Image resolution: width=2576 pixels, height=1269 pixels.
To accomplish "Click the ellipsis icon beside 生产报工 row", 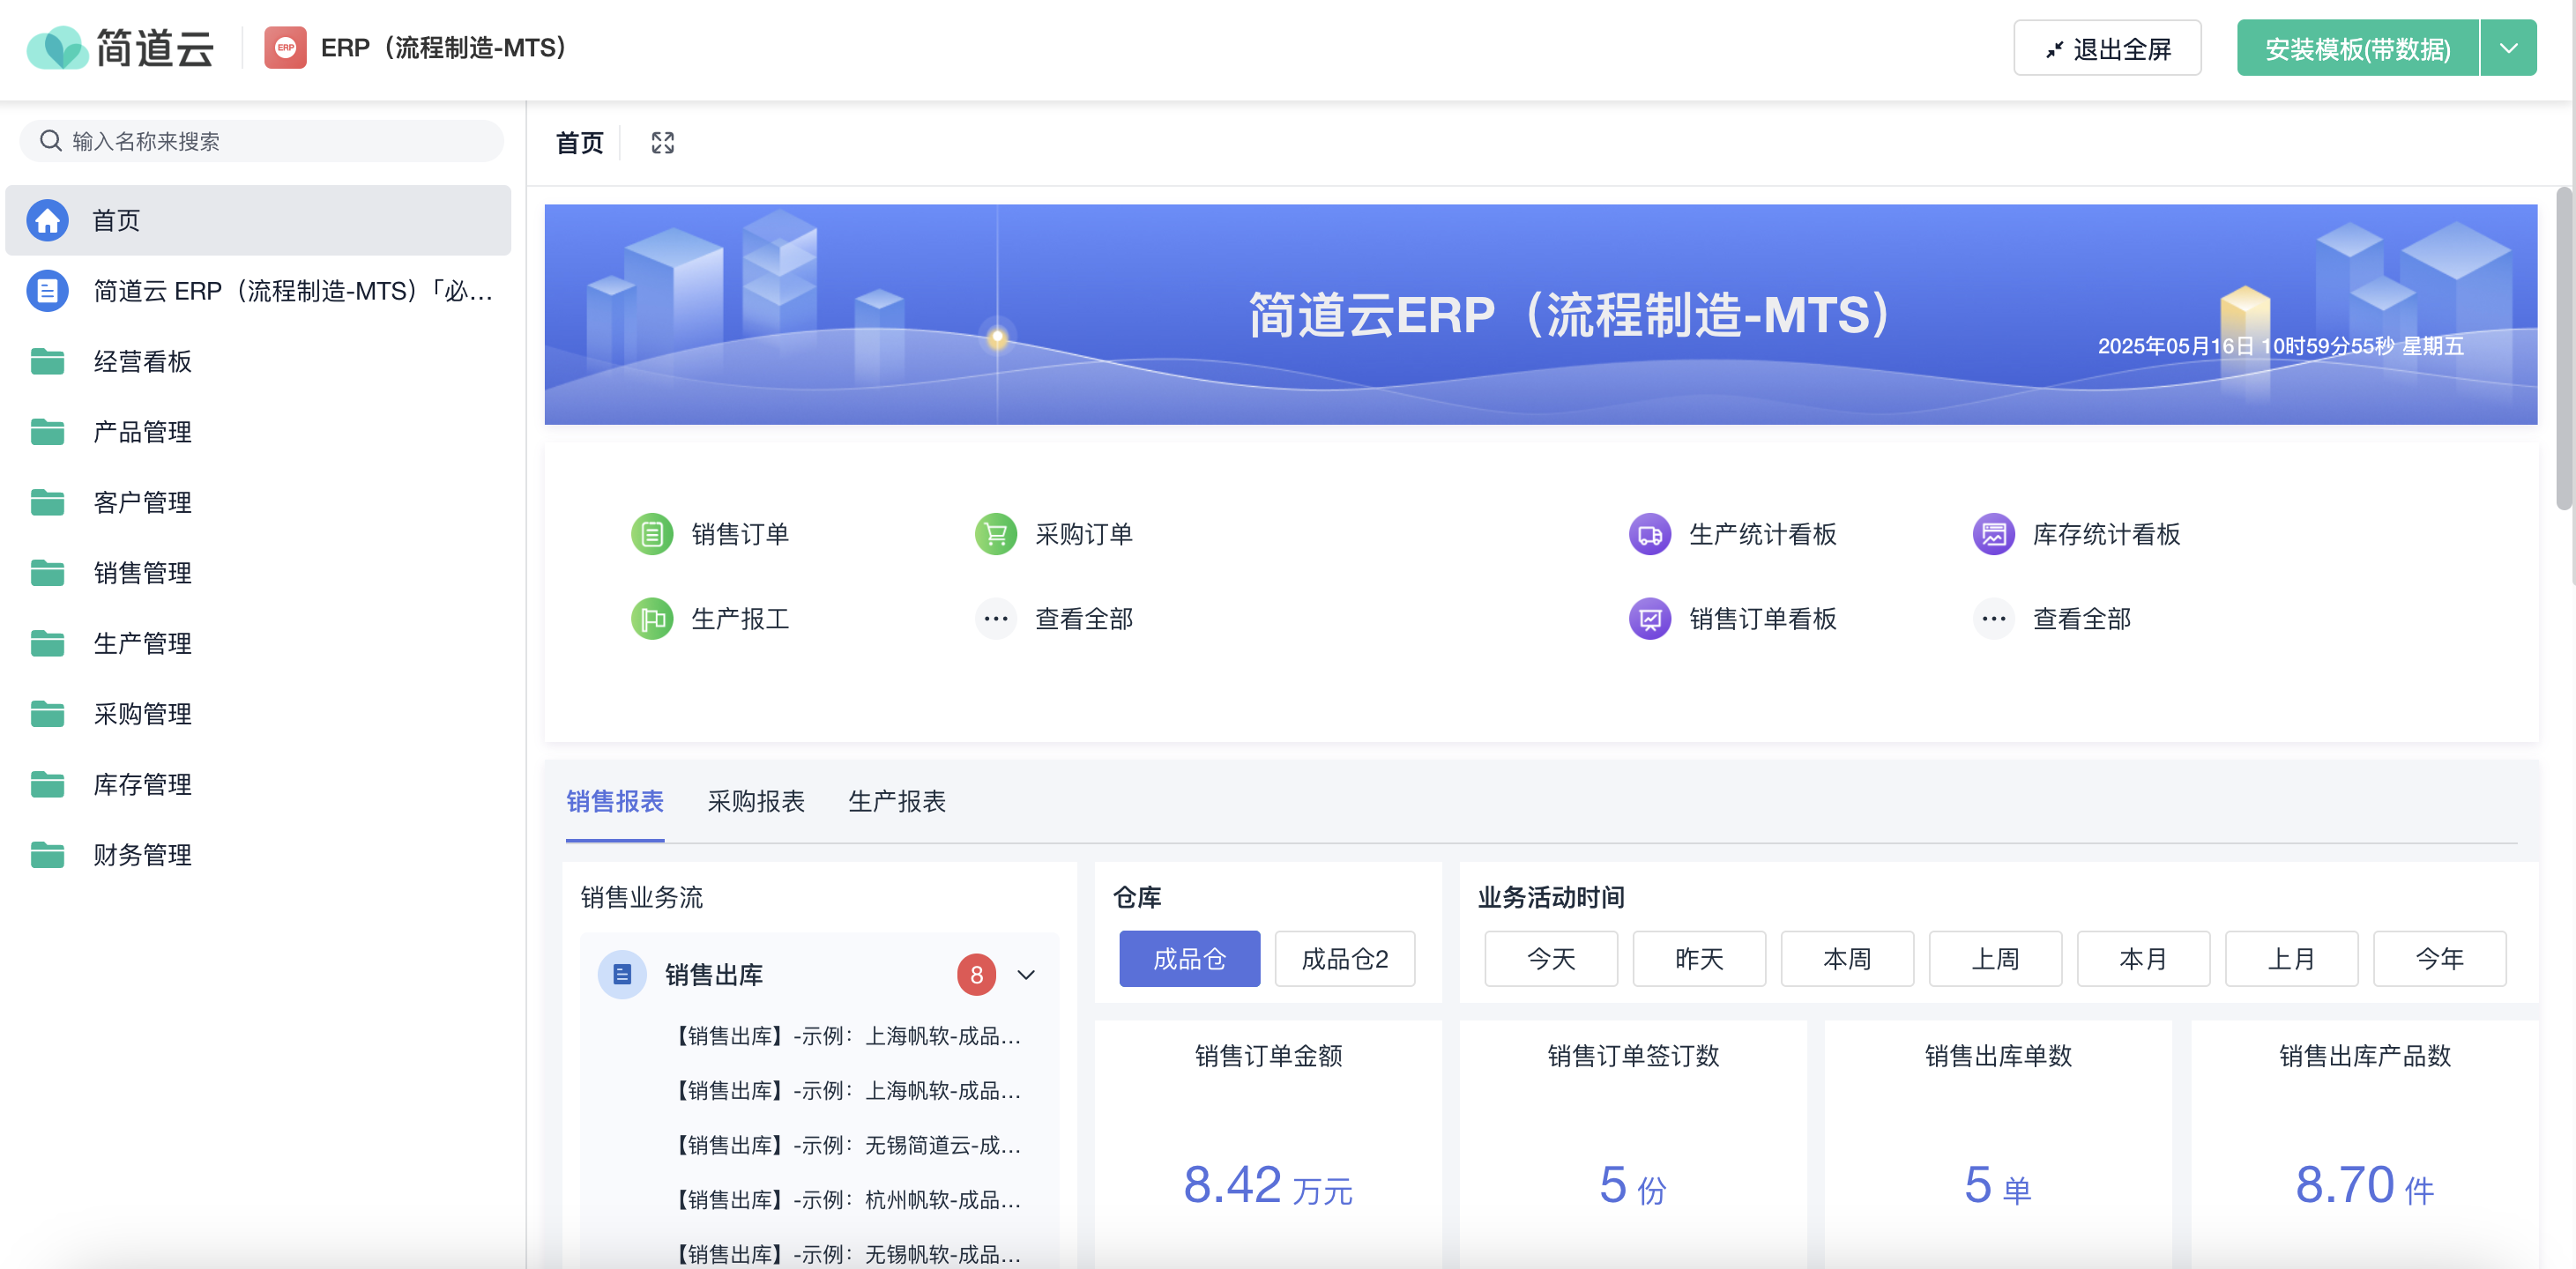I will [996, 619].
